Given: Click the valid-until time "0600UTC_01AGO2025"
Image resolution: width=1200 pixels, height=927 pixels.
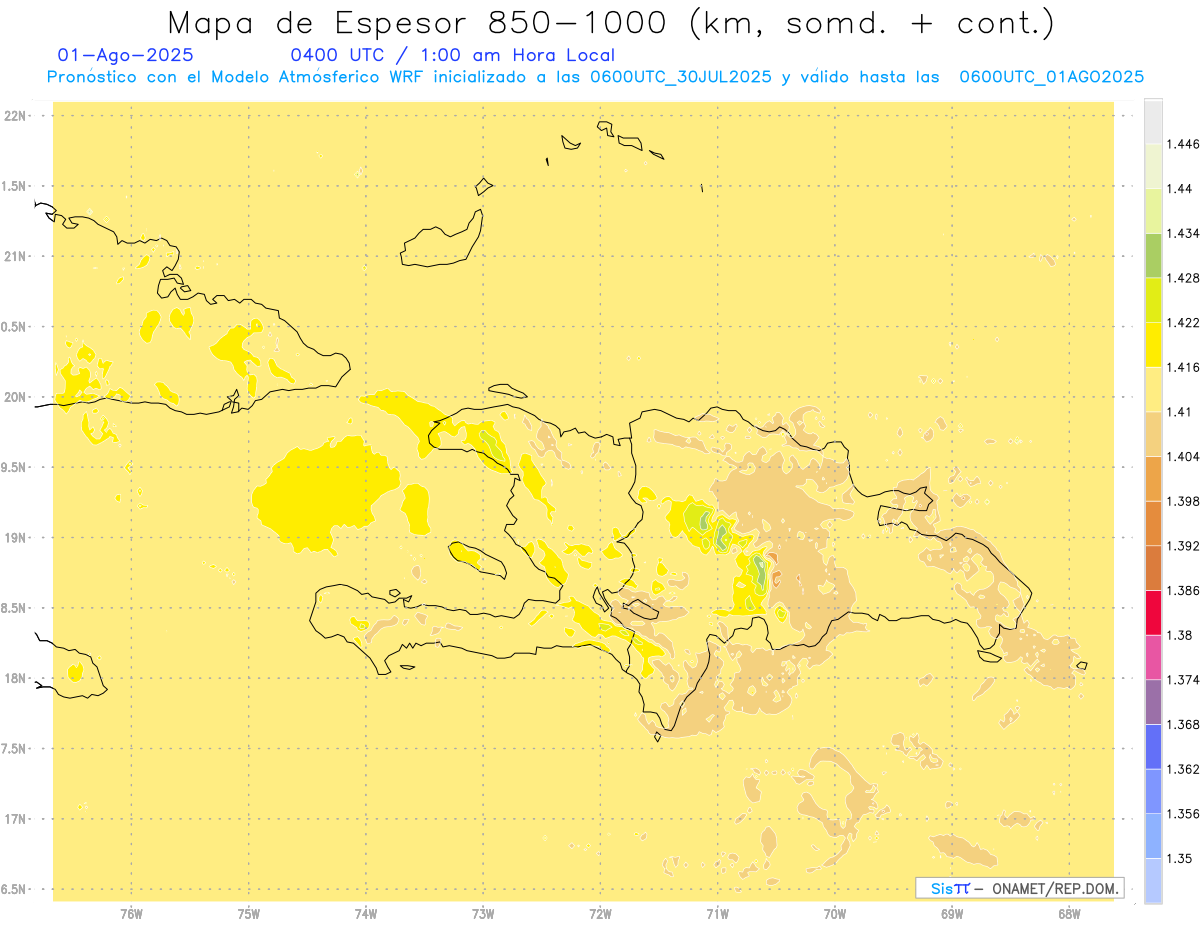Looking at the screenshot, I should [x=1052, y=77].
